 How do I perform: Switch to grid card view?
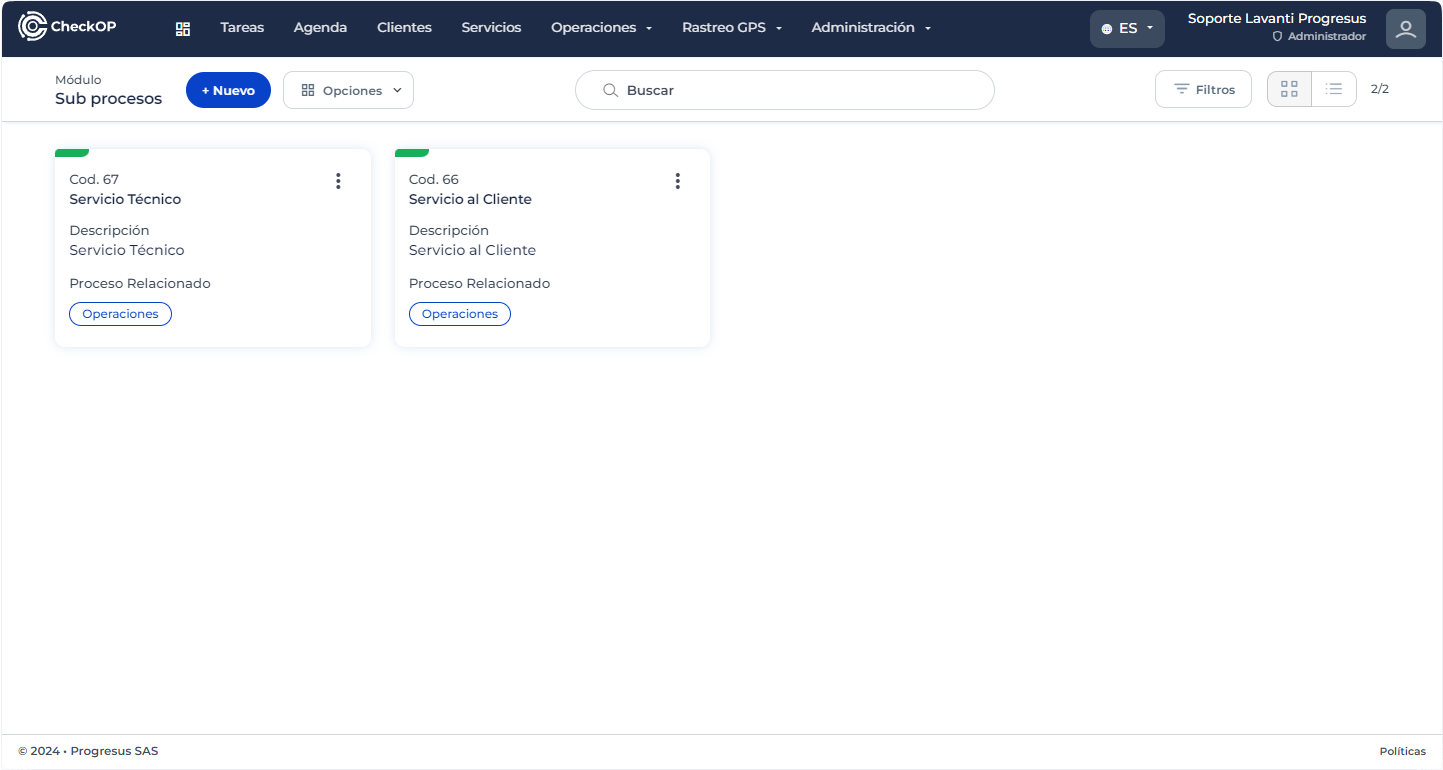(1289, 89)
